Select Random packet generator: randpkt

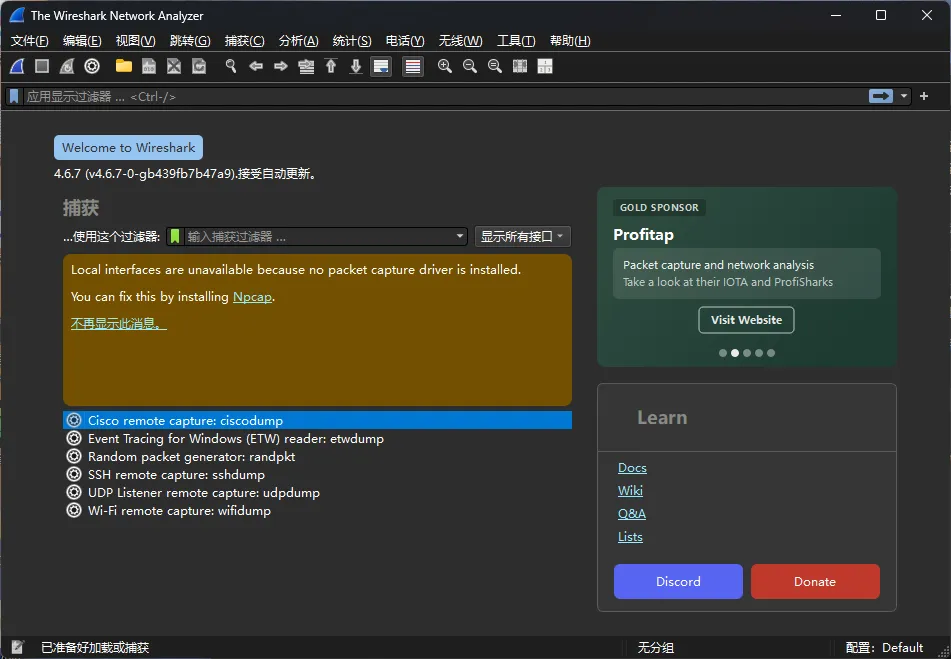(x=317, y=456)
